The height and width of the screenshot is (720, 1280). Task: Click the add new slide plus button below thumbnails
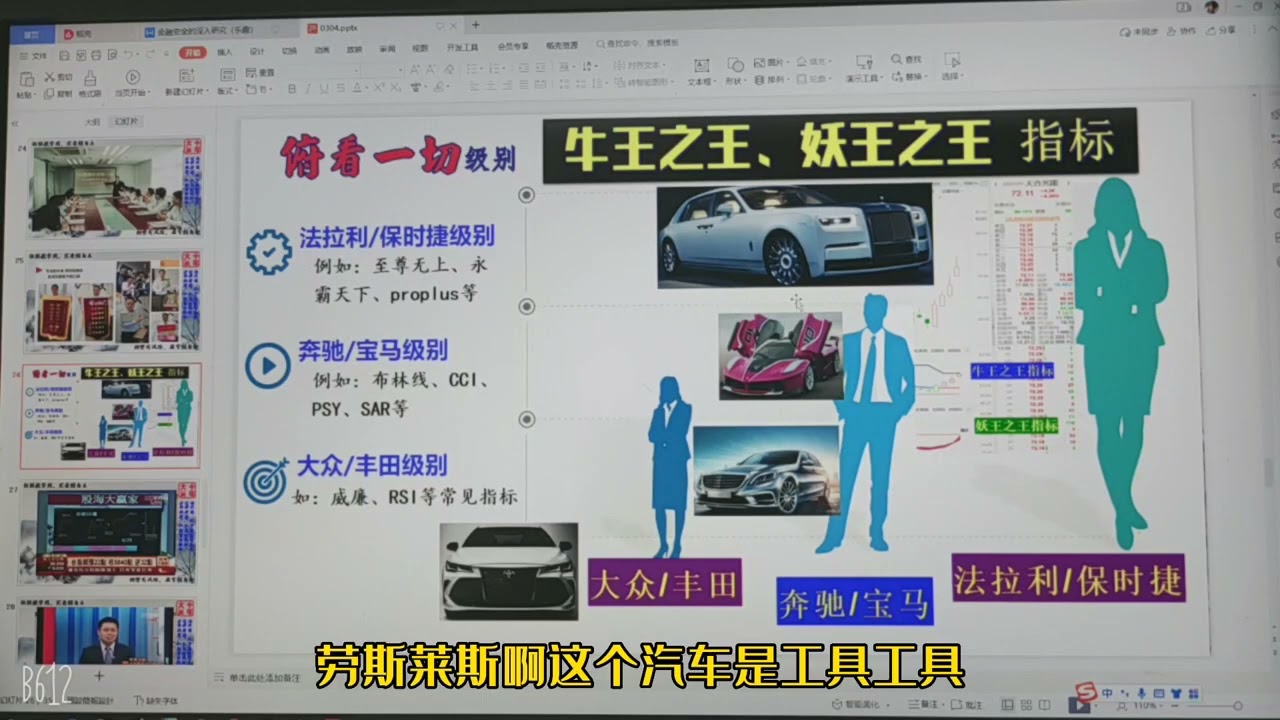click(99, 675)
